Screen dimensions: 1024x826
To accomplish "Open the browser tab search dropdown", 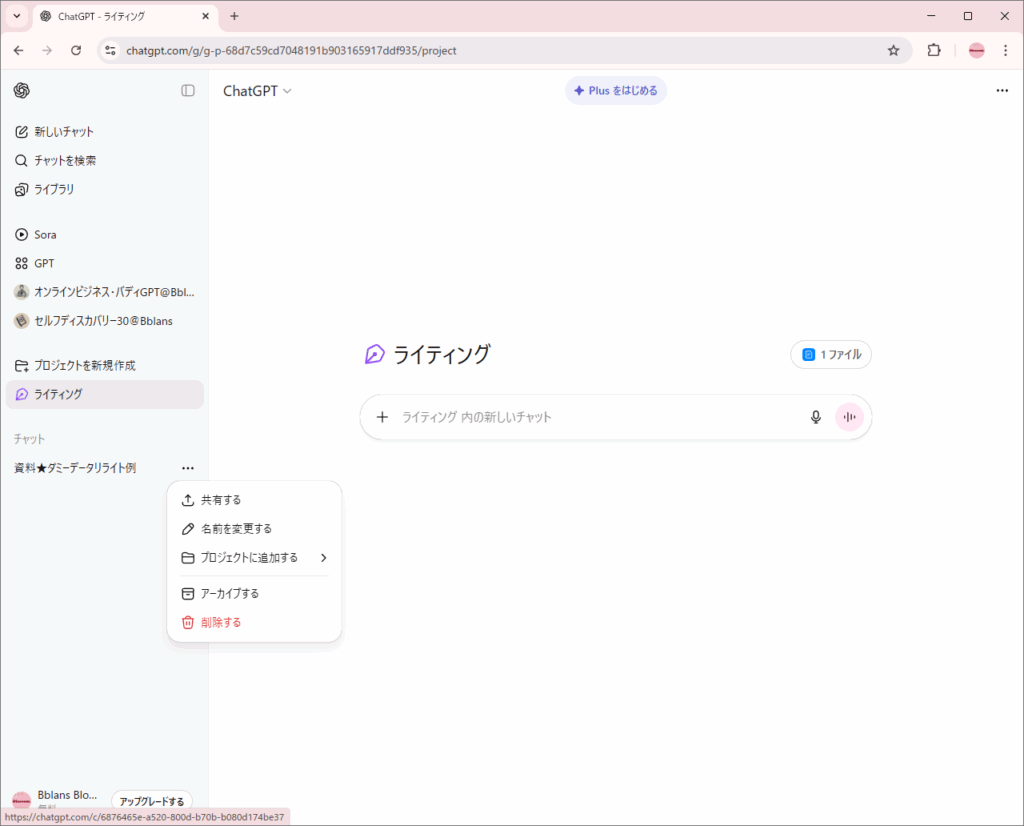I will (x=17, y=16).
